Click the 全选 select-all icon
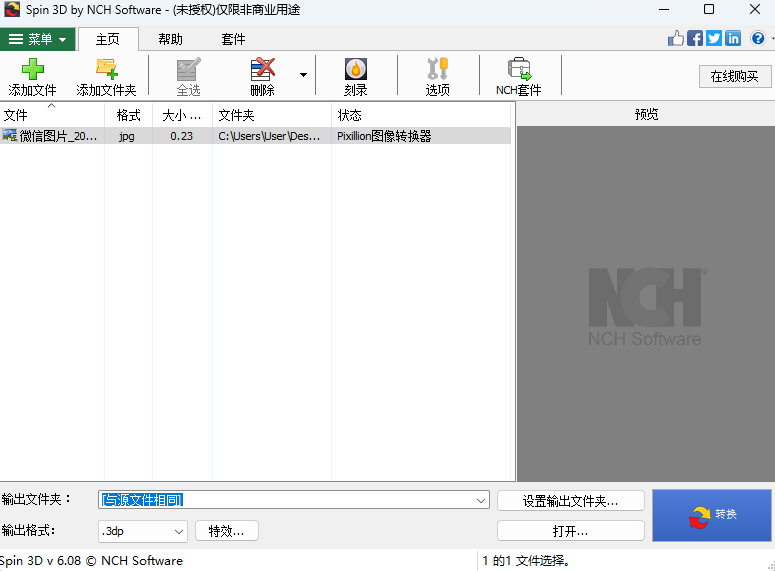 point(188,69)
